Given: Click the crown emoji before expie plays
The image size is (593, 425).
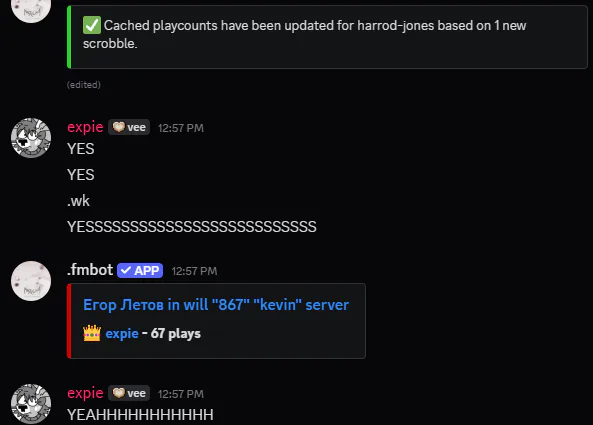Looking at the screenshot, I should 92,333.
